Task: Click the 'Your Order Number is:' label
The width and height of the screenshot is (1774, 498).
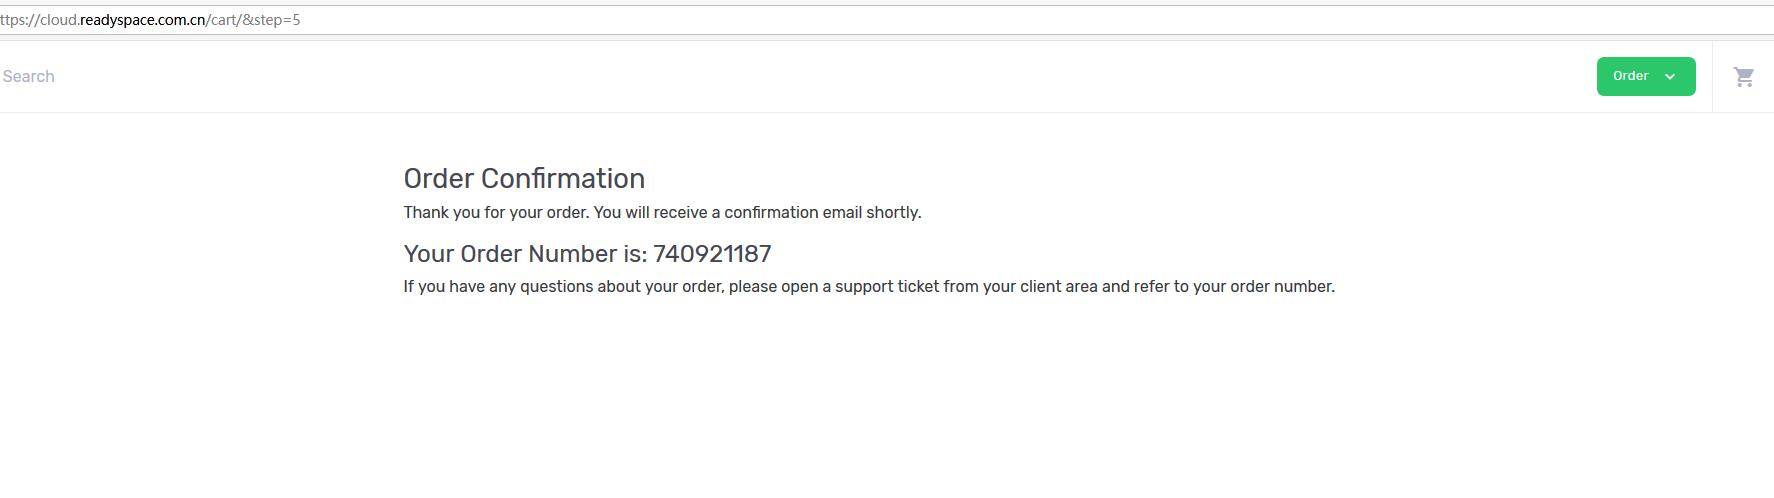Action: pyautogui.click(x=525, y=254)
